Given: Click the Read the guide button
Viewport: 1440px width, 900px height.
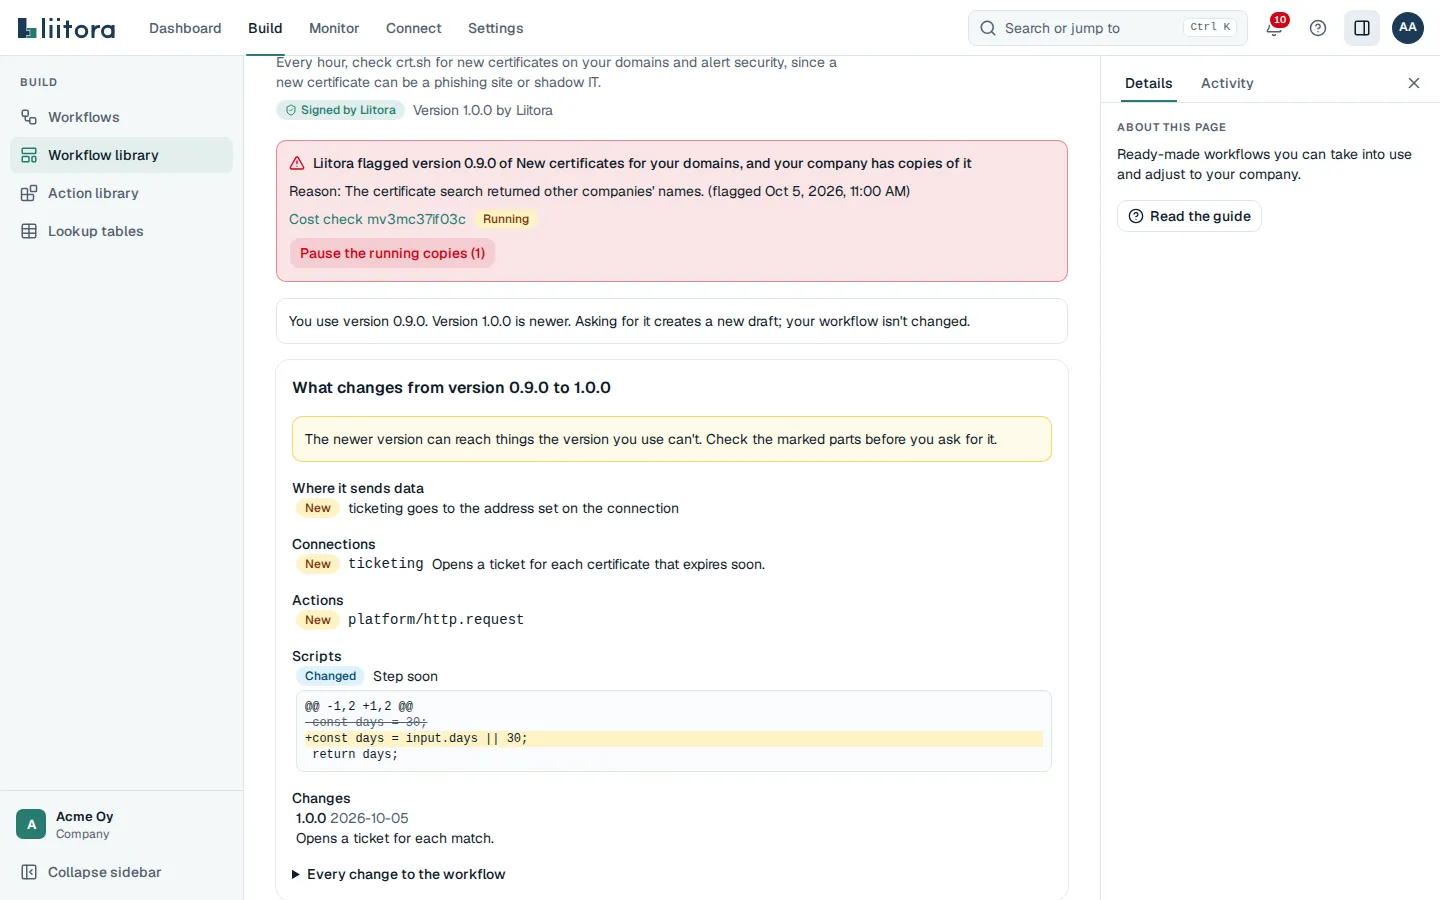Looking at the screenshot, I should [x=1189, y=216].
